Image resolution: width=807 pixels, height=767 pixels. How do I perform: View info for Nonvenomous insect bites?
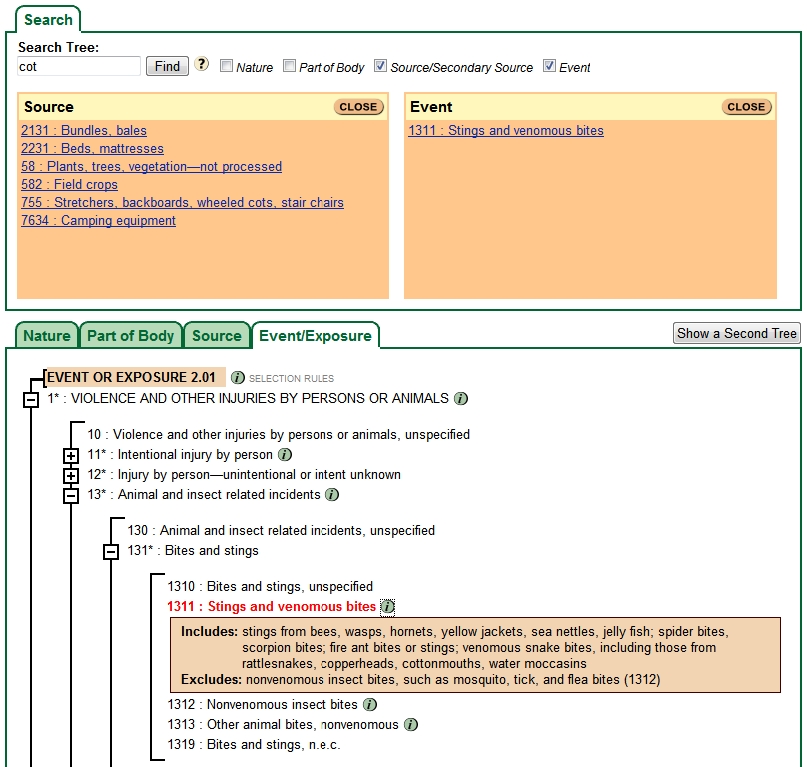(369, 705)
